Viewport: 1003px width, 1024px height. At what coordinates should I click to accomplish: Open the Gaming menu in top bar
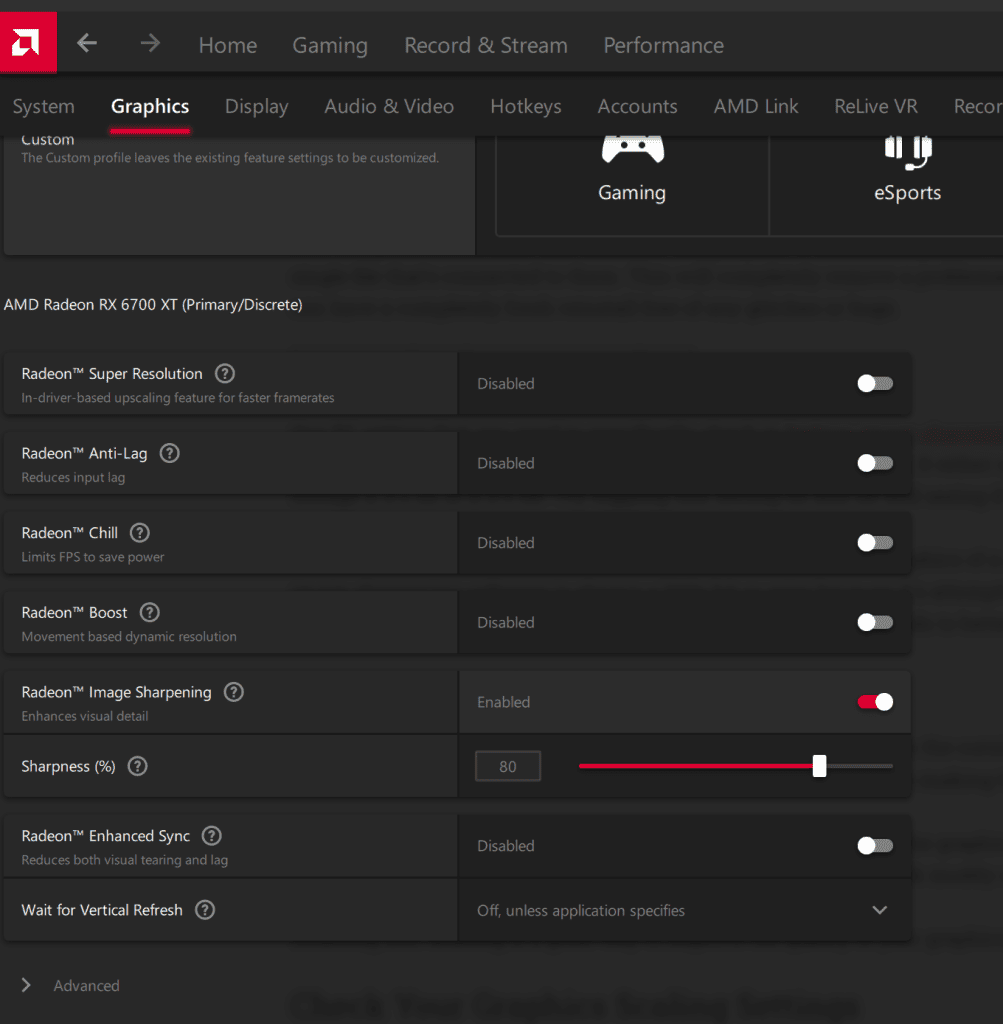coord(330,45)
